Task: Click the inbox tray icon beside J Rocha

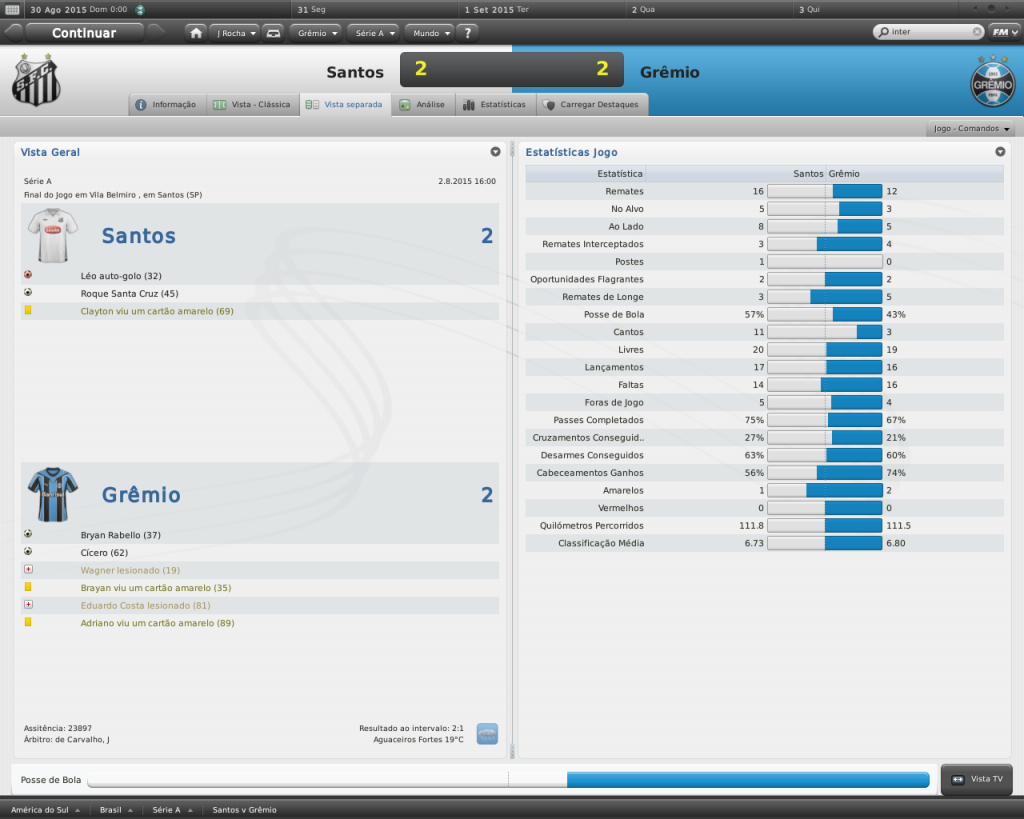Action: (273, 32)
